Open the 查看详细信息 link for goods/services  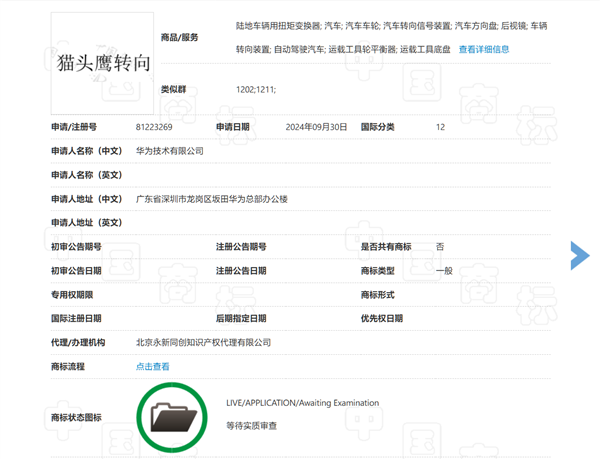coord(489,48)
